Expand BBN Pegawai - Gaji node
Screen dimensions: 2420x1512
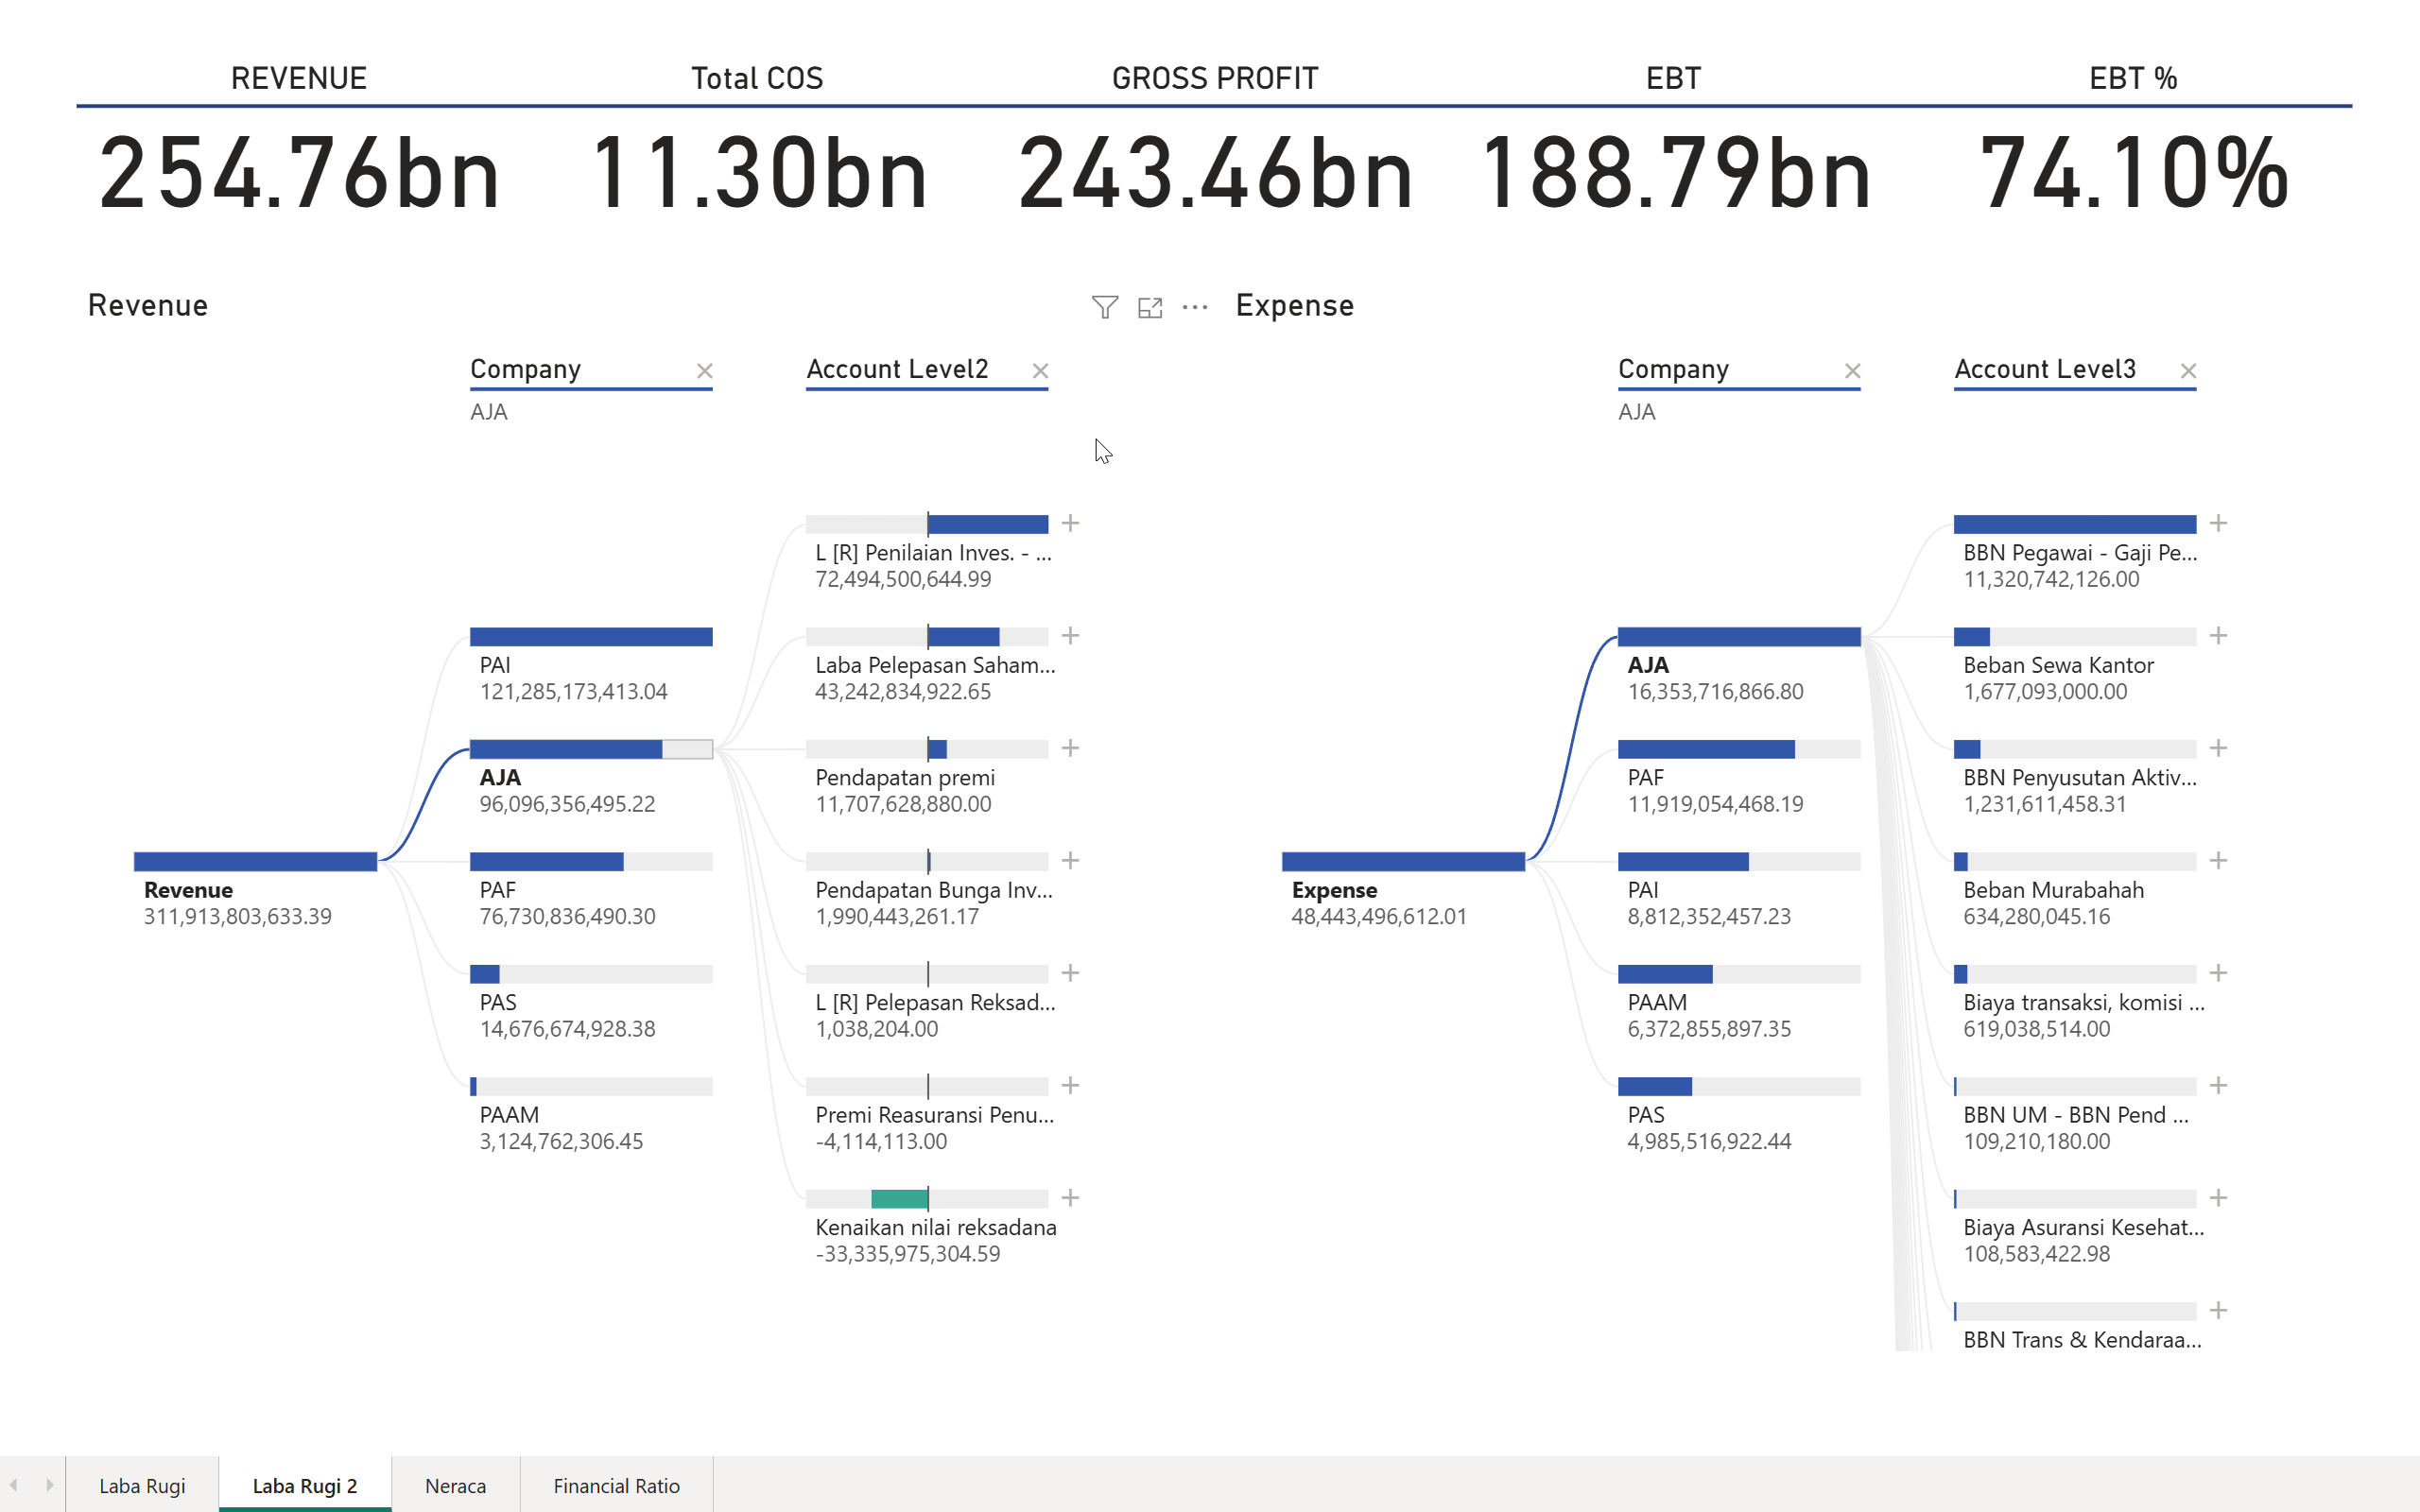coord(2218,523)
